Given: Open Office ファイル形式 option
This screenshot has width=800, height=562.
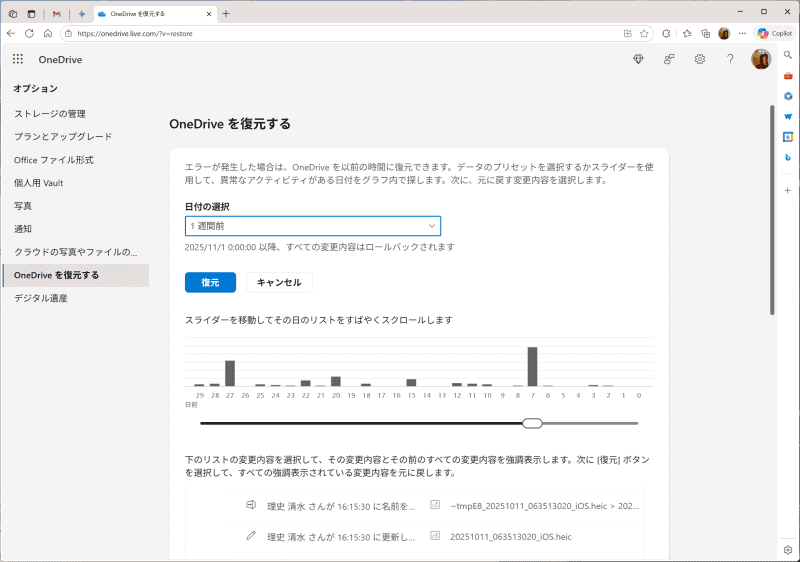Looking at the screenshot, I should coord(54,160).
